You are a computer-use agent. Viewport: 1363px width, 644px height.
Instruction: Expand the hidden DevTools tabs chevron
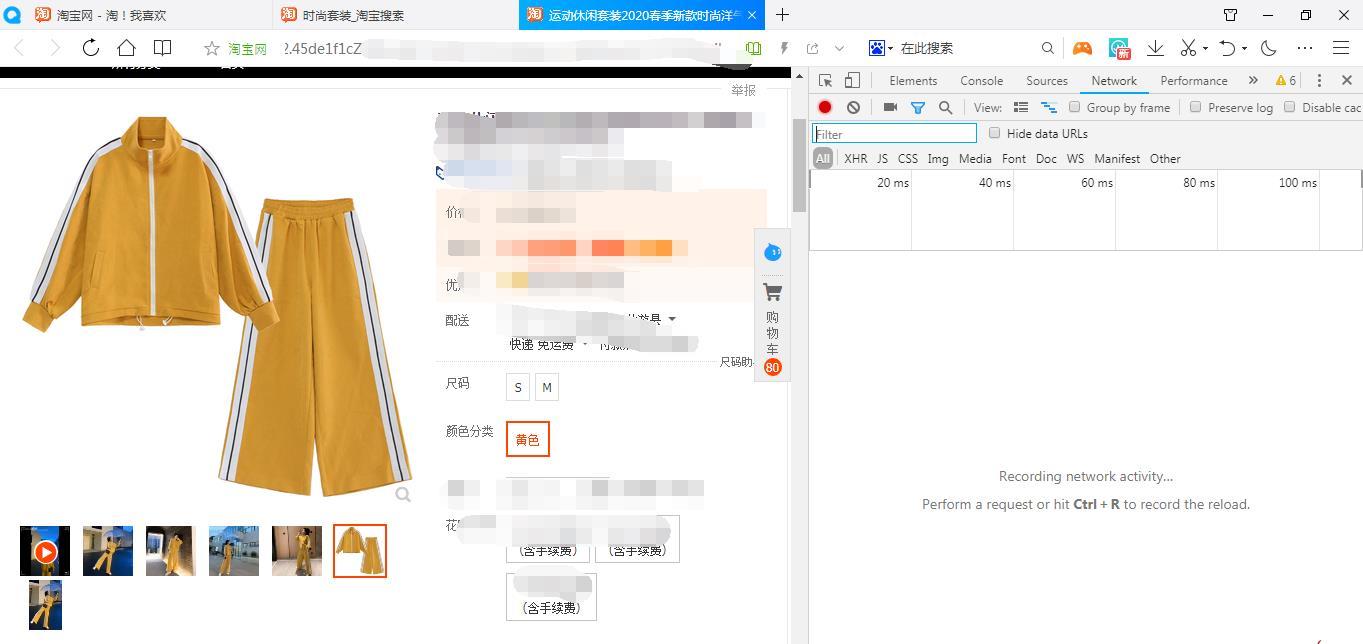1253,81
